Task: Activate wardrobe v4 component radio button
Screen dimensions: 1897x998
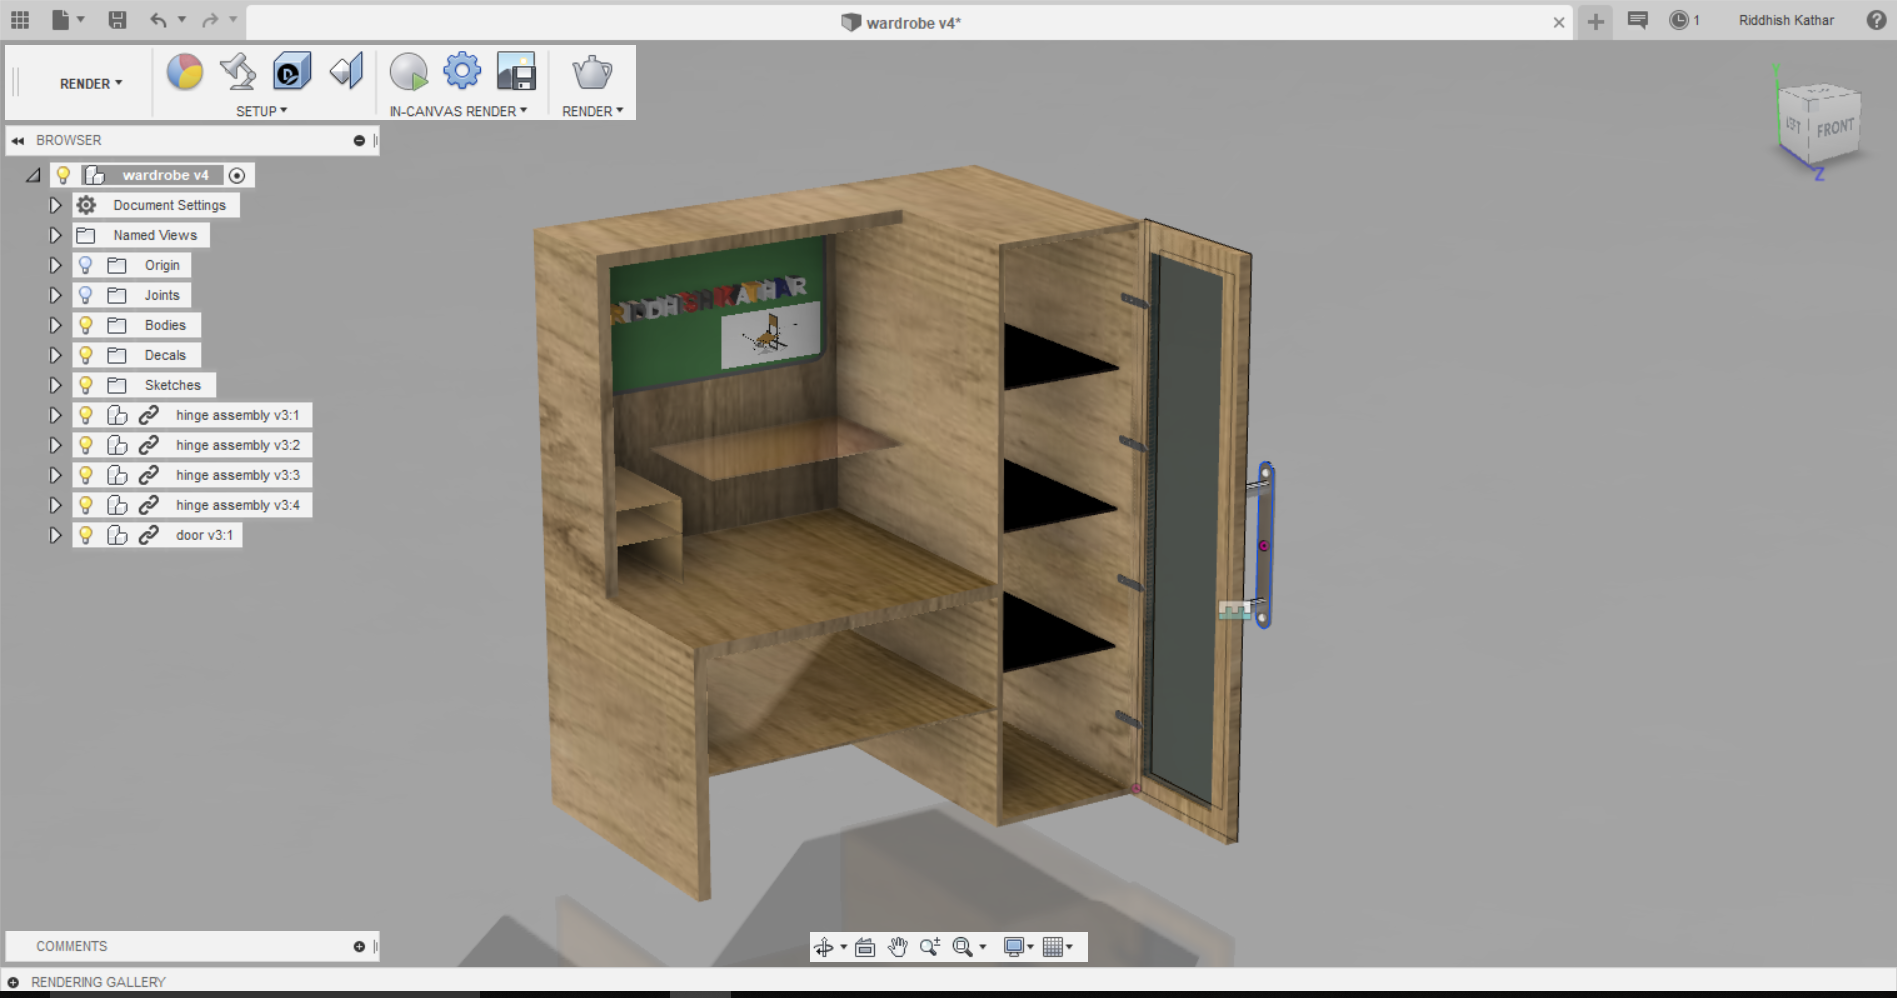Action: [237, 175]
